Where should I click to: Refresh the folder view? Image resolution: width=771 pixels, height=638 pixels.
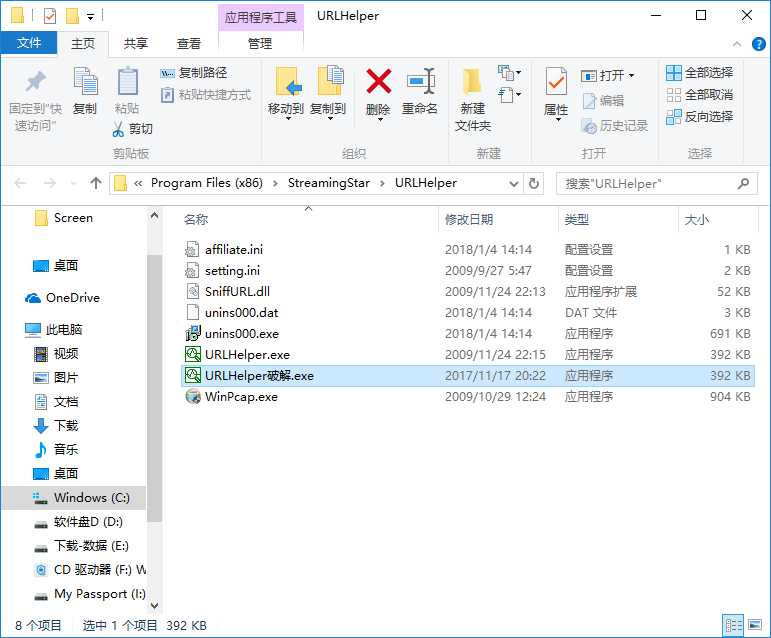point(534,184)
